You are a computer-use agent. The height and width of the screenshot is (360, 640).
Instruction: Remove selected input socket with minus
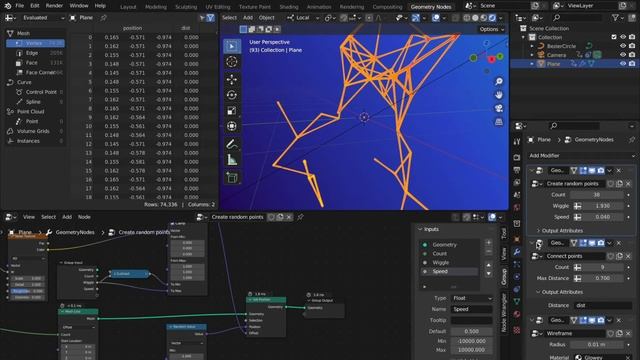tap(489, 252)
